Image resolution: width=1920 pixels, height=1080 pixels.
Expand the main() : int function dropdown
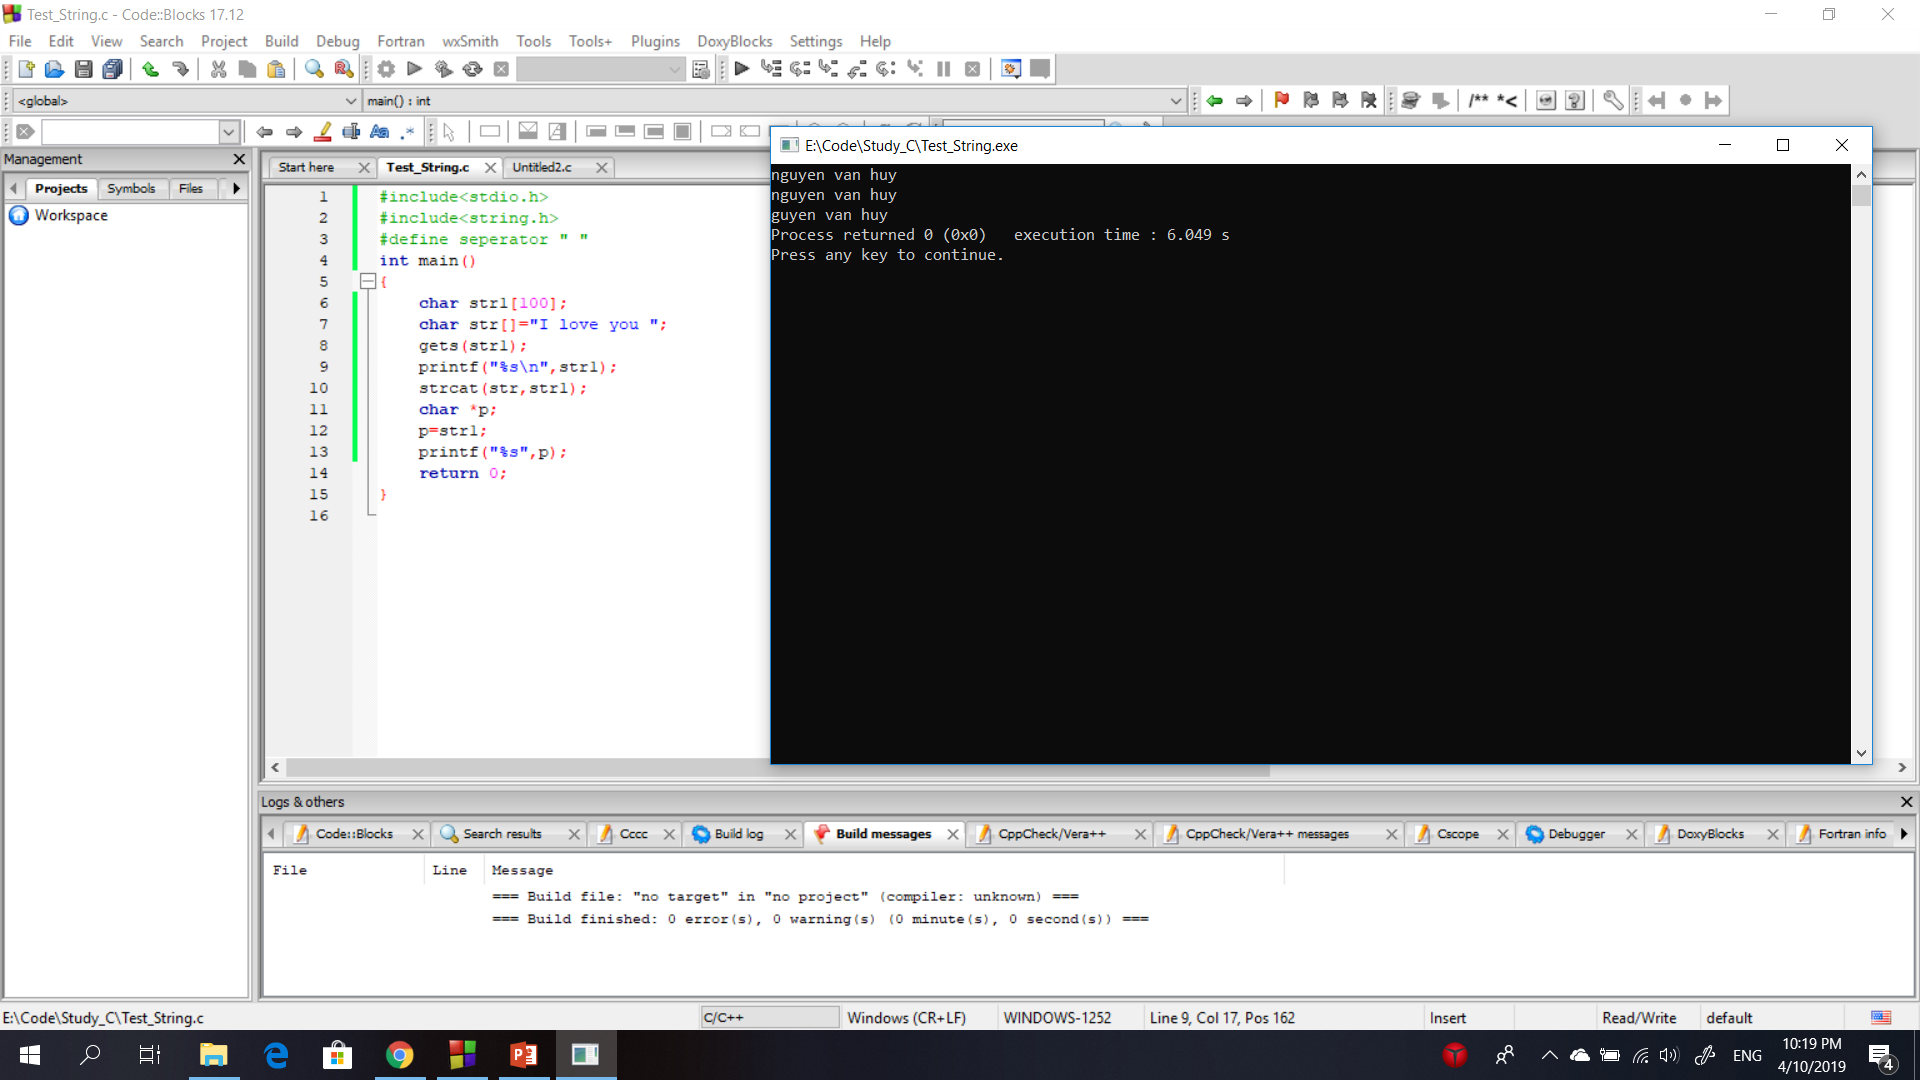pyautogui.click(x=1175, y=101)
